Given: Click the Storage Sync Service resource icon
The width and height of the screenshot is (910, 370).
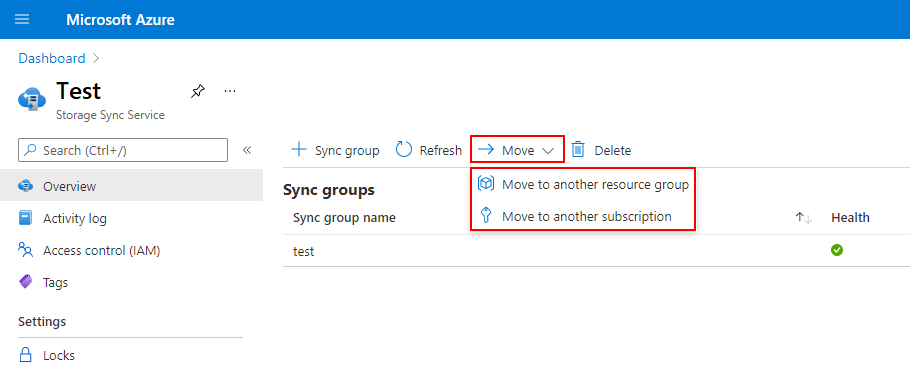Looking at the screenshot, I should point(32,99).
